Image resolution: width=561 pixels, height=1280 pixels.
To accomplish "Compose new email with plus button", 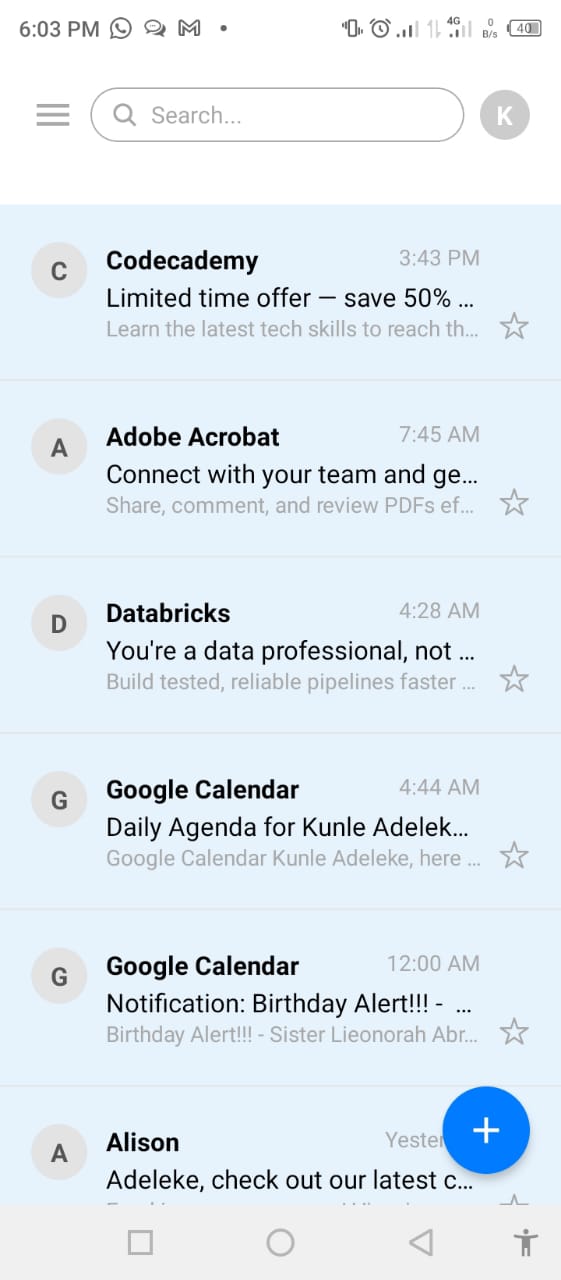I will (486, 1130).
